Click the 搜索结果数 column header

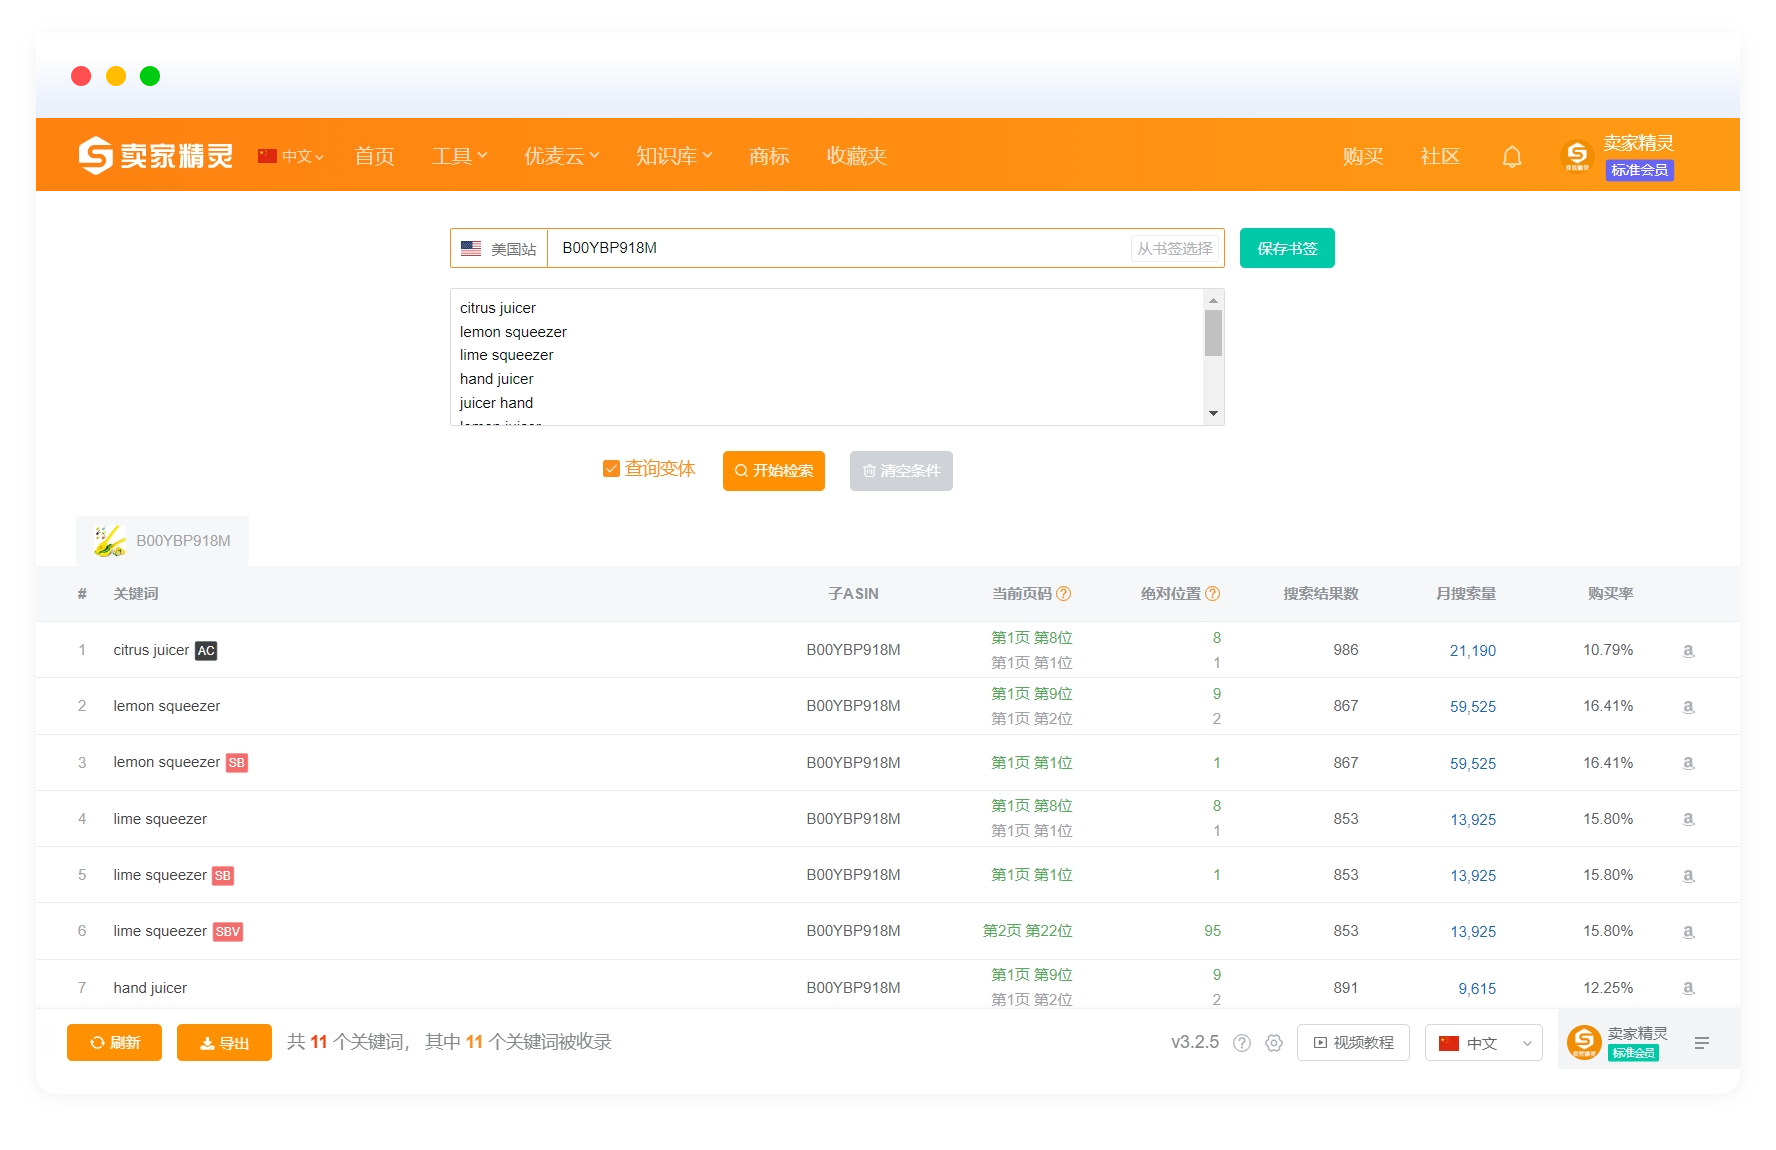1321,593
